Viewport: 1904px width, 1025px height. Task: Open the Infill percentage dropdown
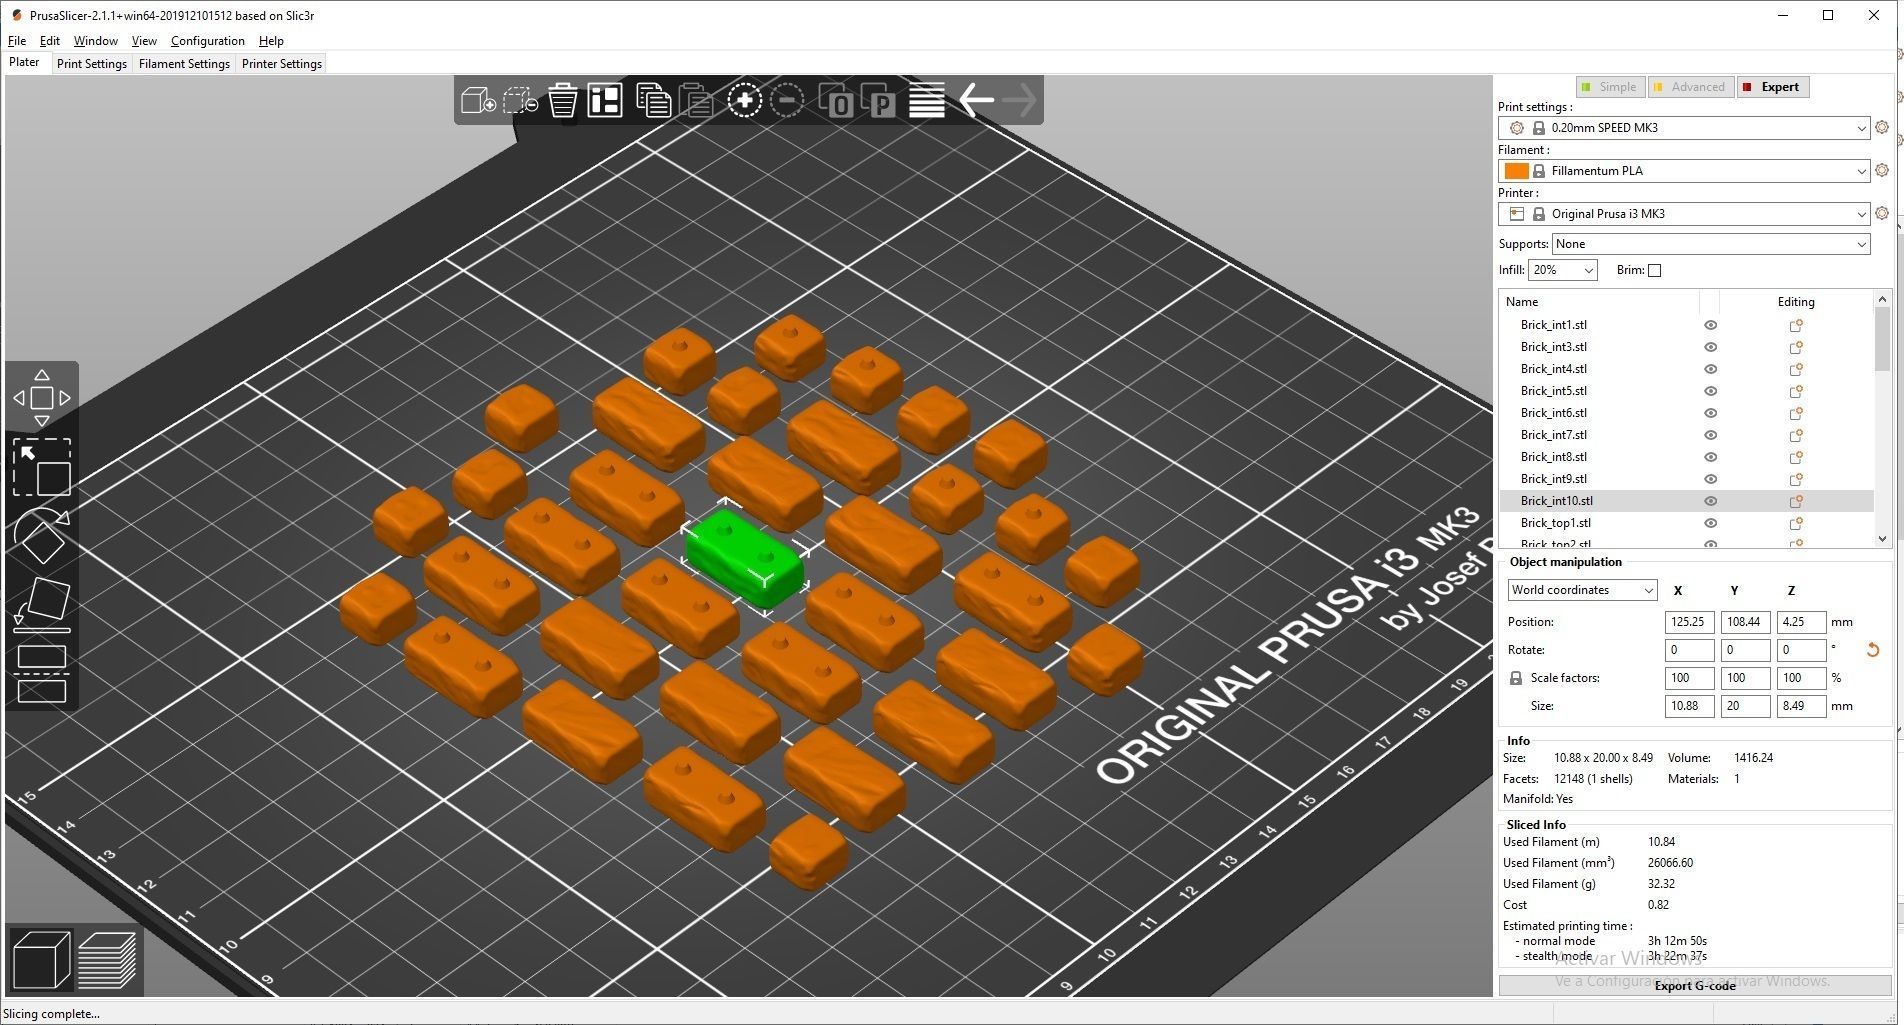1563,270
